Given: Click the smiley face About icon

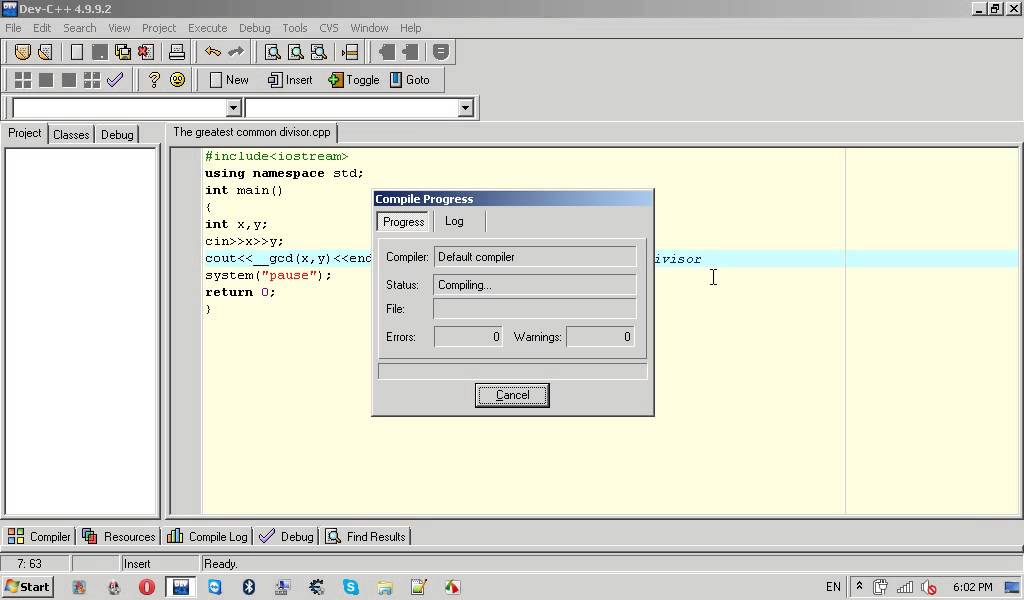Looking at the screenshot, I should [177, 80].
